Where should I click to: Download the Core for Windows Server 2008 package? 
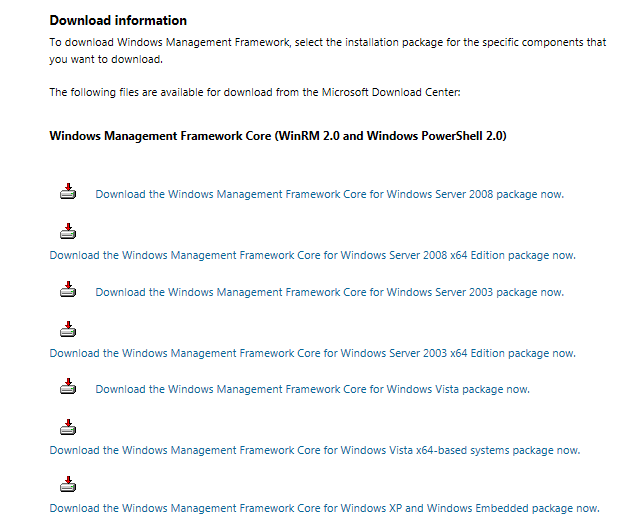329,194
